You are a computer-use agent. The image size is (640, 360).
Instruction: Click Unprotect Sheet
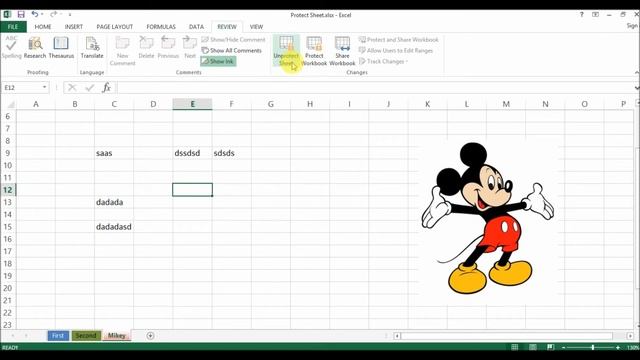[286, 51]
